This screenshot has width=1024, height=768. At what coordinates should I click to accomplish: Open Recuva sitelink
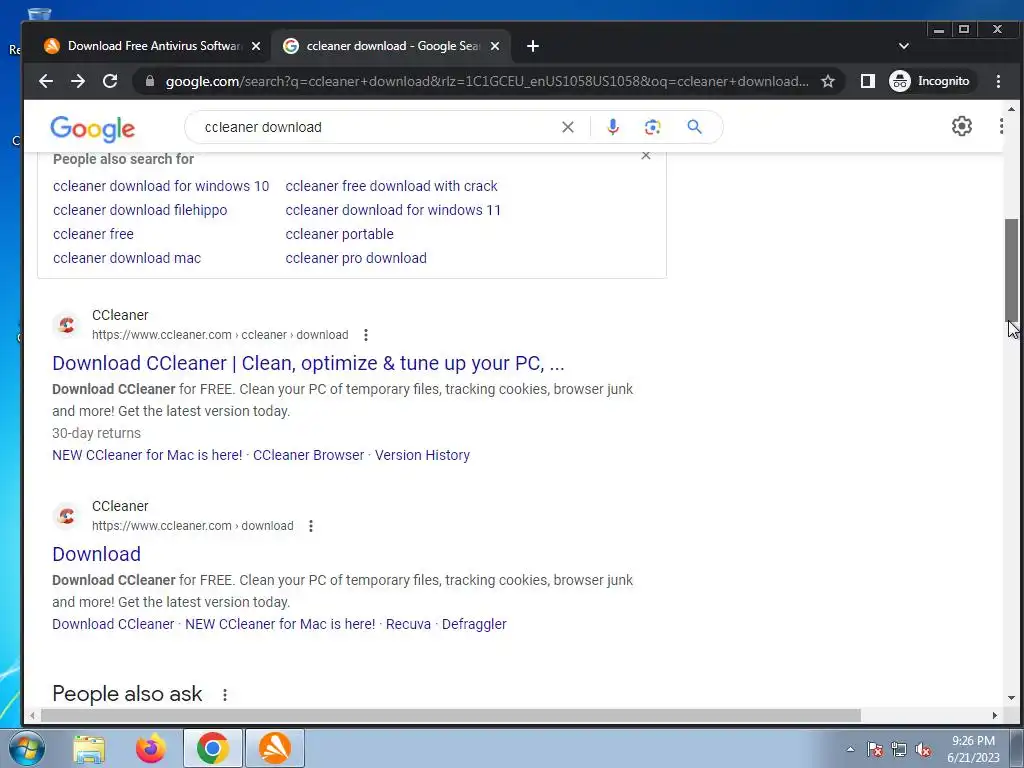(408, 624)
